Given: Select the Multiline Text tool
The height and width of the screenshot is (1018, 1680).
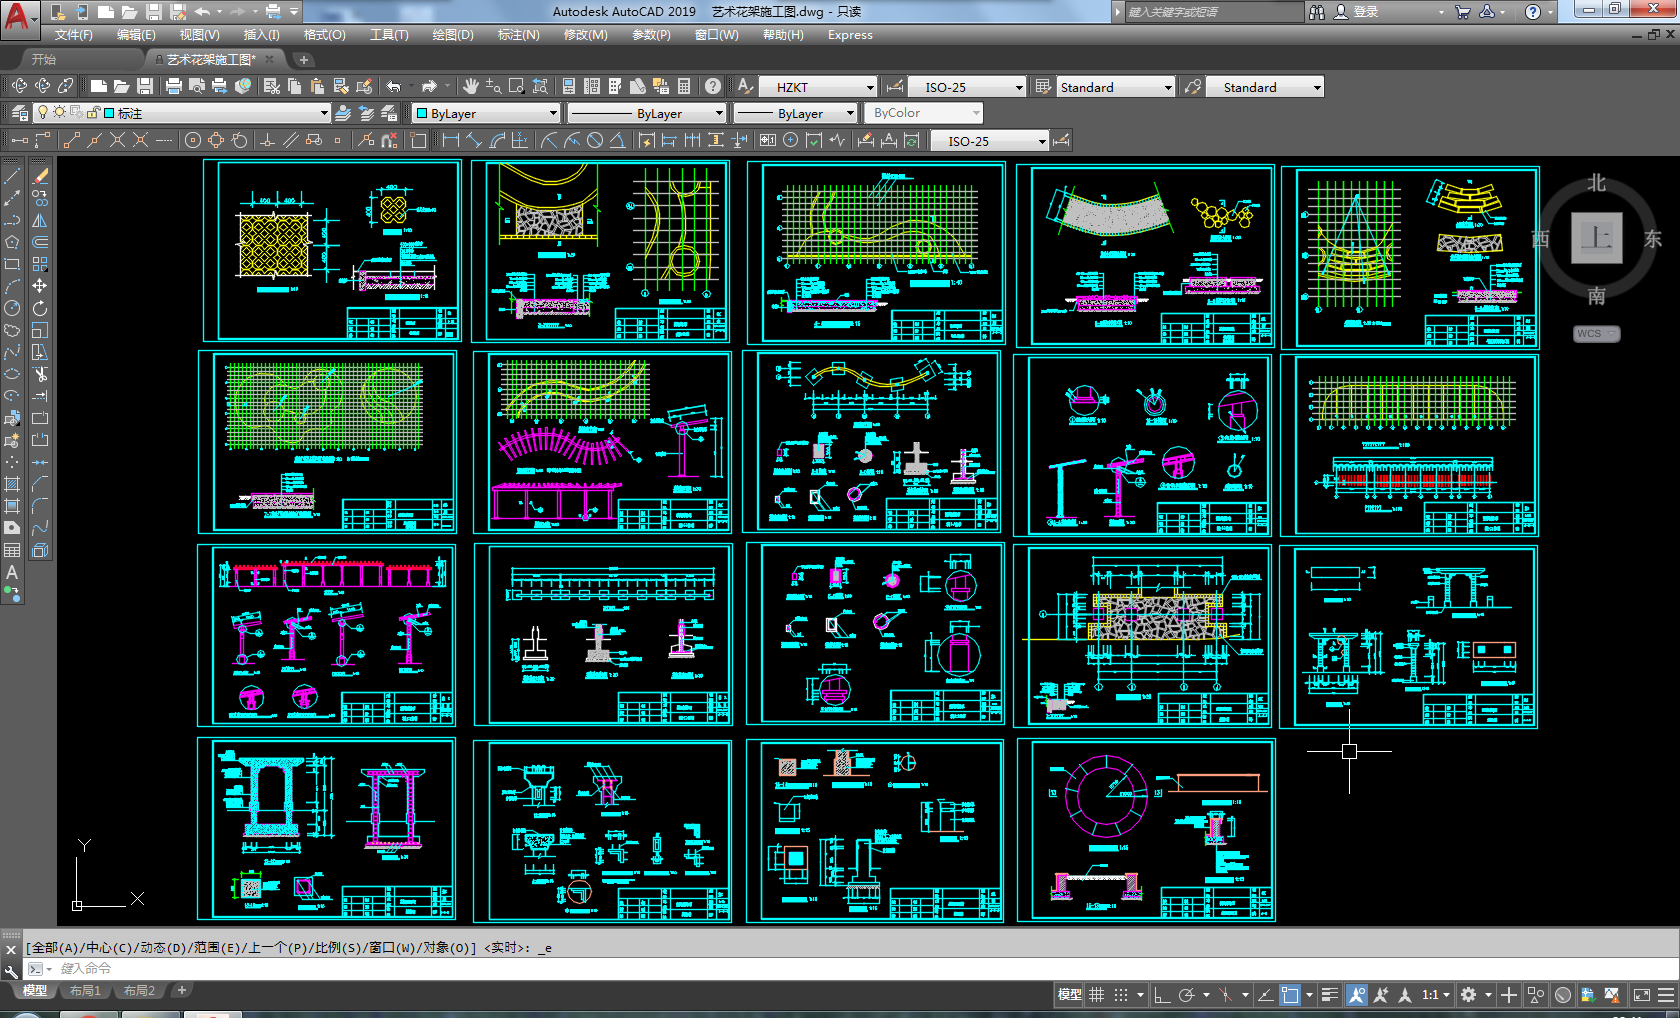Looking at the screenshot, I should (12, 572).
